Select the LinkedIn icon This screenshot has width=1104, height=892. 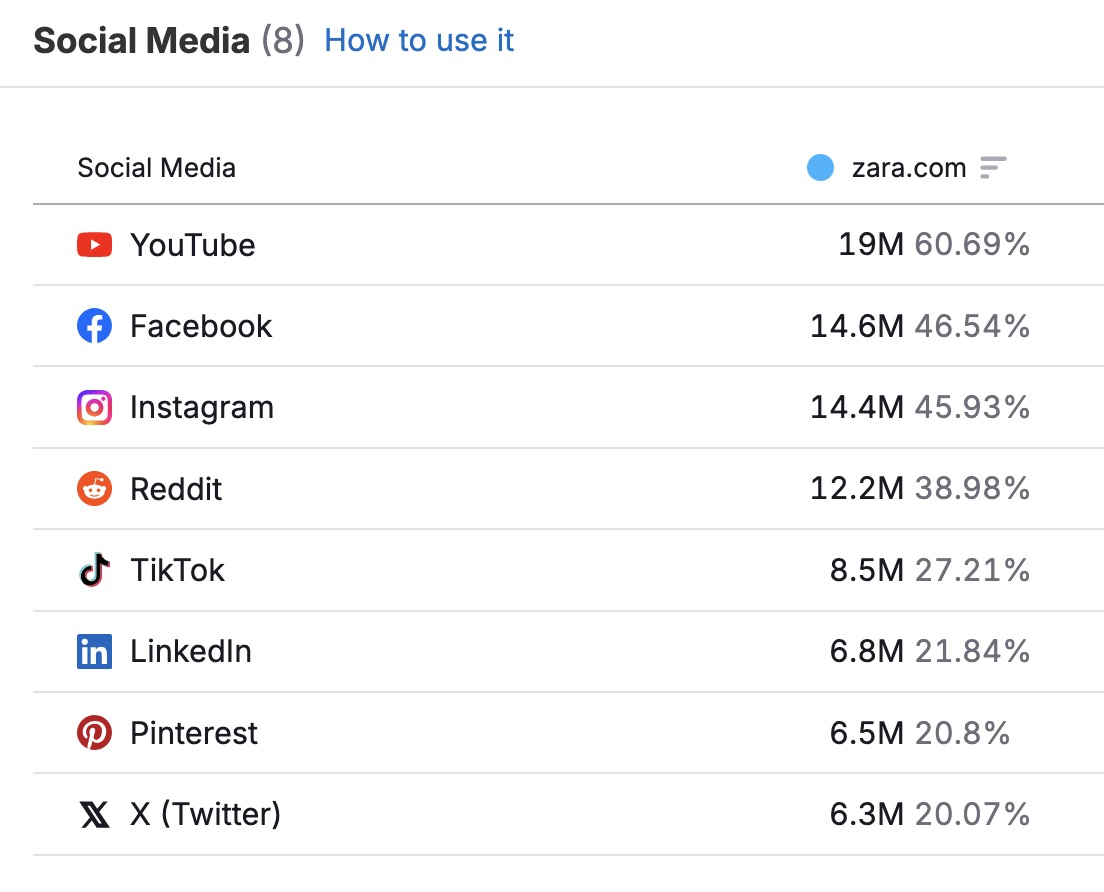click(x=94, y=651)
